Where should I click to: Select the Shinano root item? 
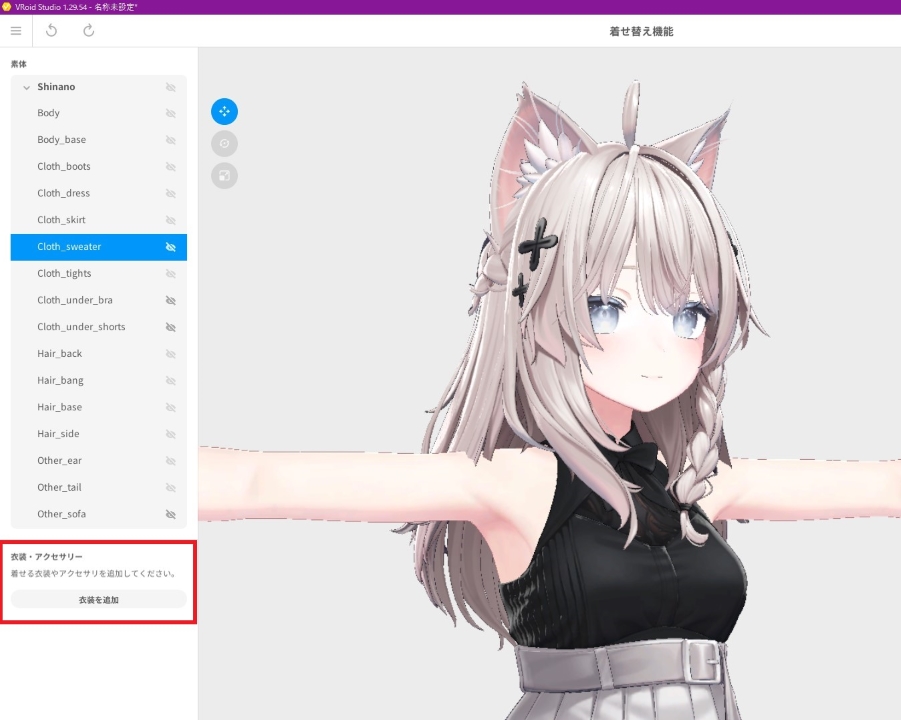(99, 87)
